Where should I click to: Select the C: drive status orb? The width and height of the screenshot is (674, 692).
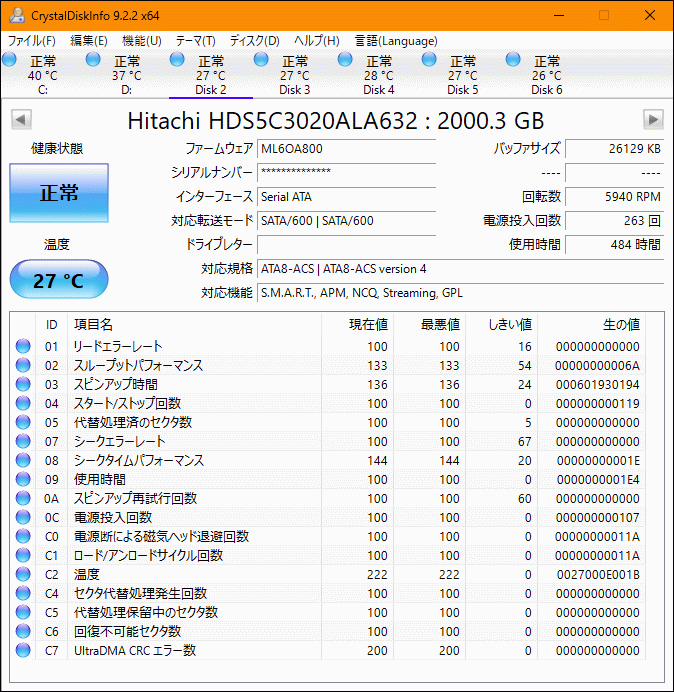coord(10,60)
